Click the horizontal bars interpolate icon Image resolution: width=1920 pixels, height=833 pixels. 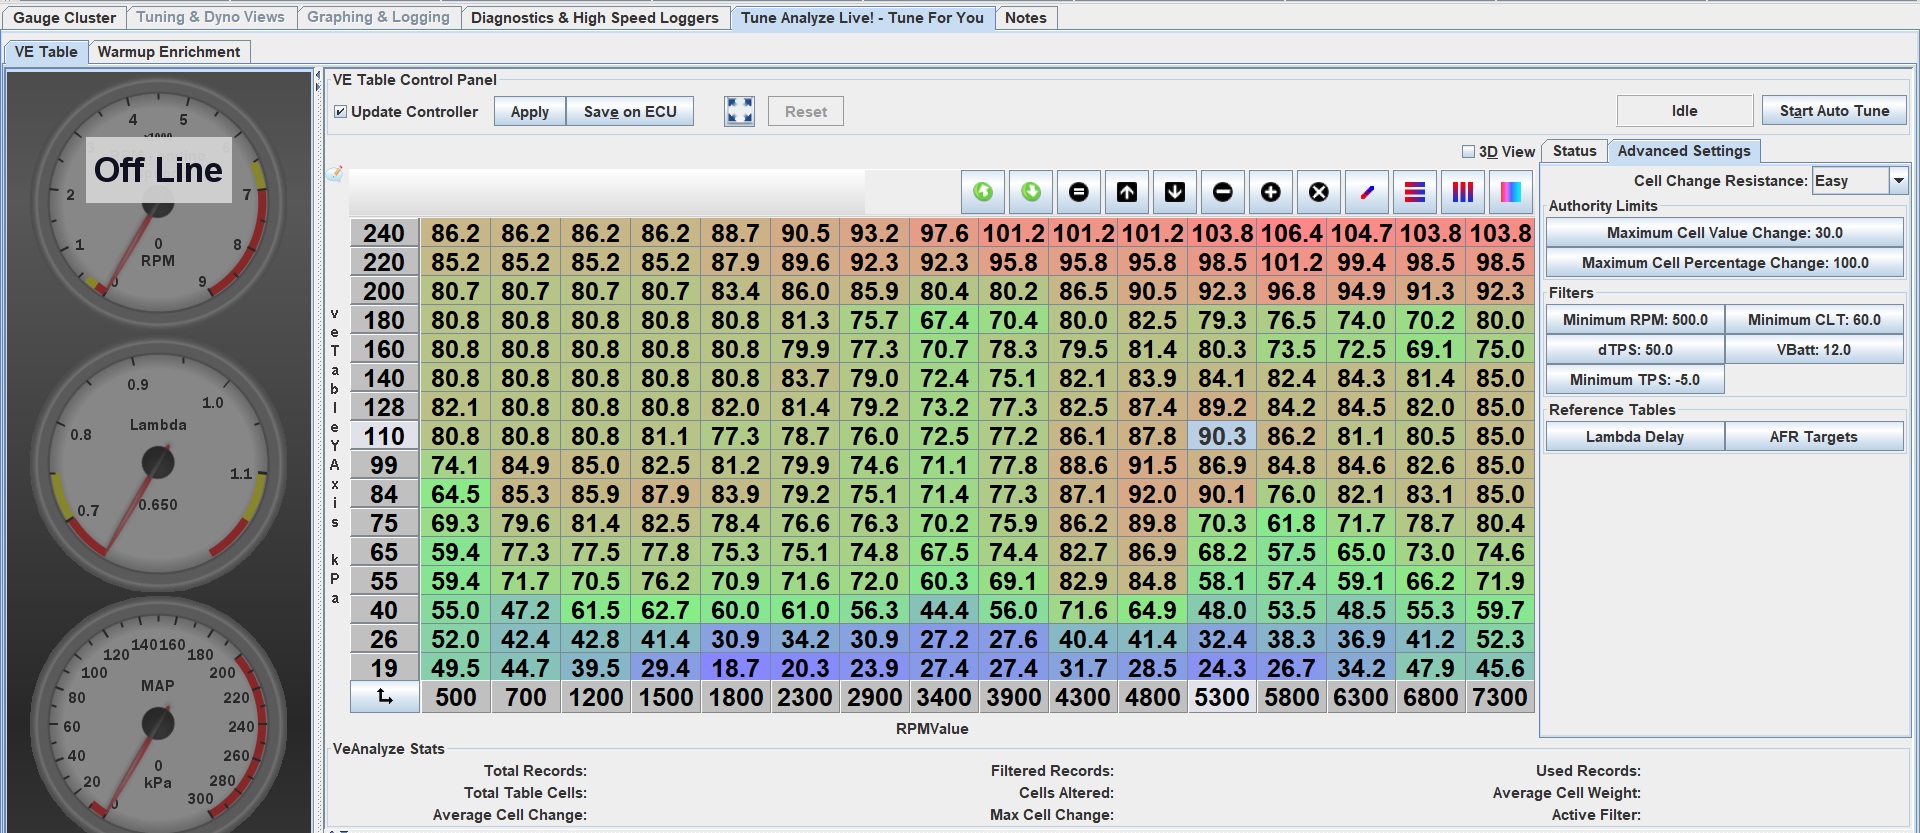(1414, 192)
